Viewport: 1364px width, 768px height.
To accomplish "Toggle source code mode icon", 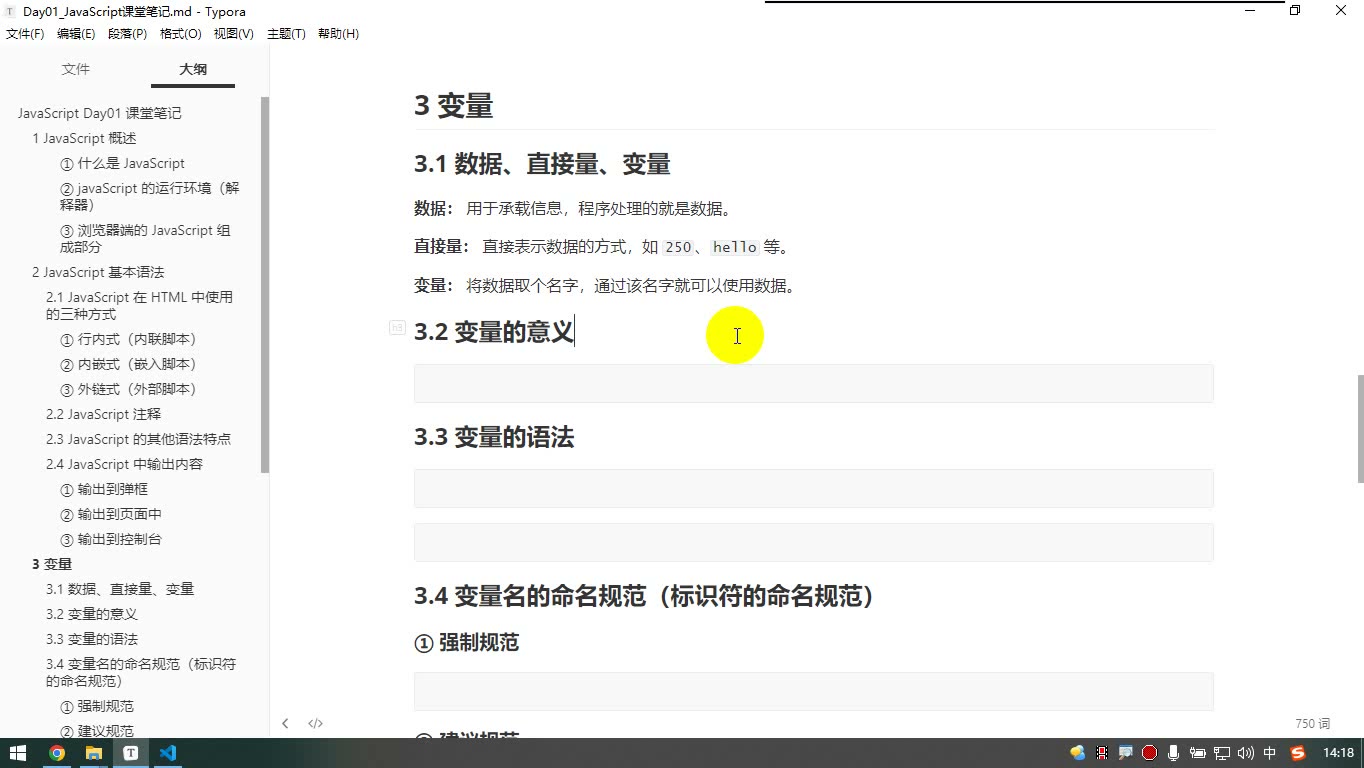I will pos(315,723).
